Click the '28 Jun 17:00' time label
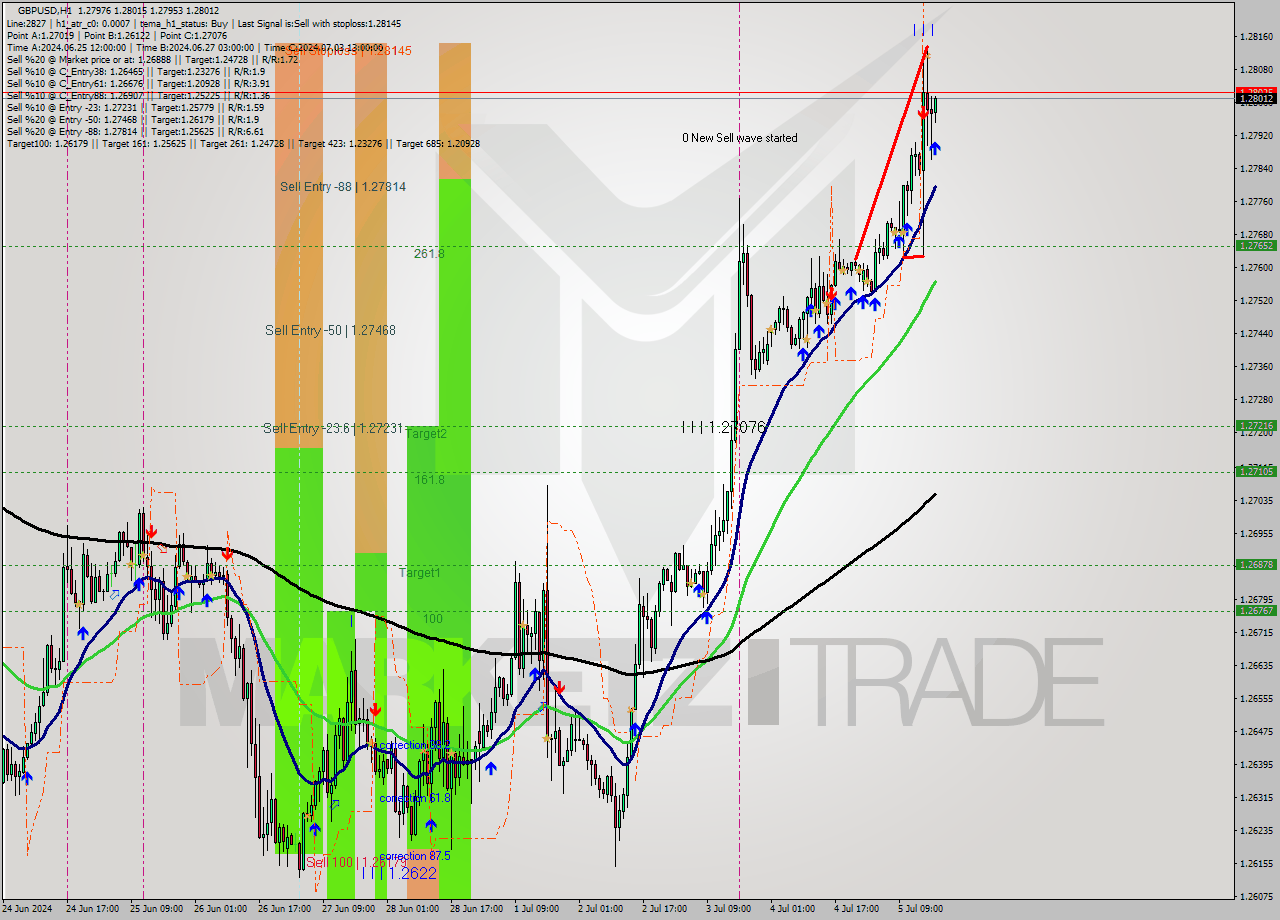The image size is (1280, 920). (476, 909)
